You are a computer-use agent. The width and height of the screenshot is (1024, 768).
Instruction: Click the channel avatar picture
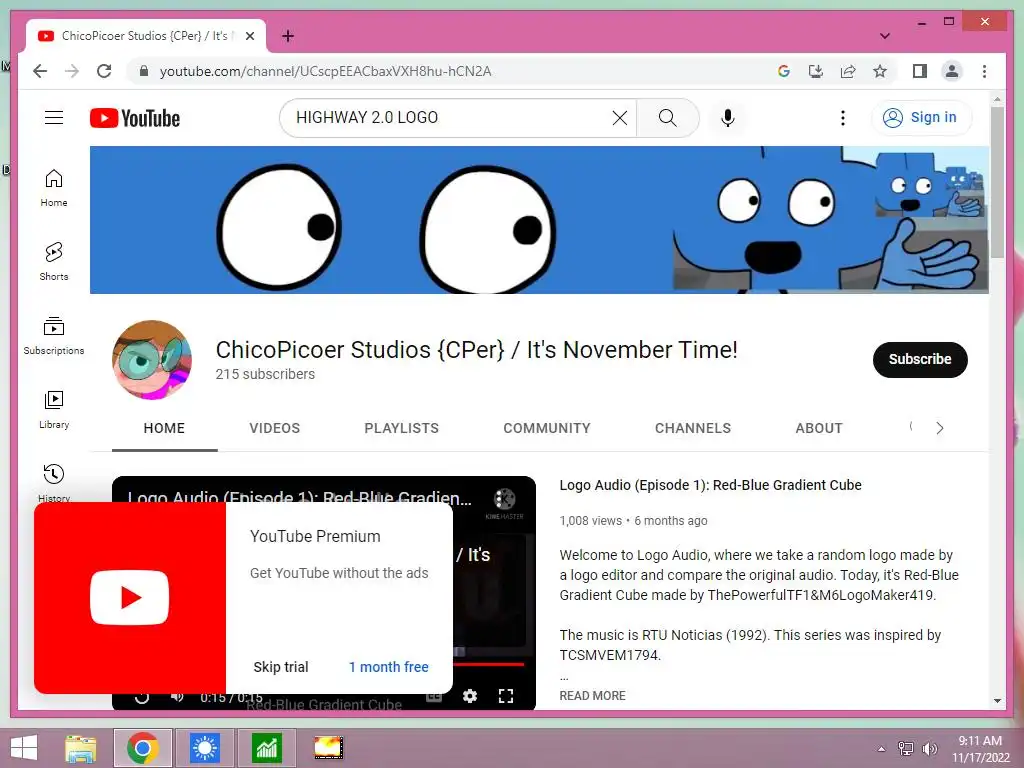152,360
